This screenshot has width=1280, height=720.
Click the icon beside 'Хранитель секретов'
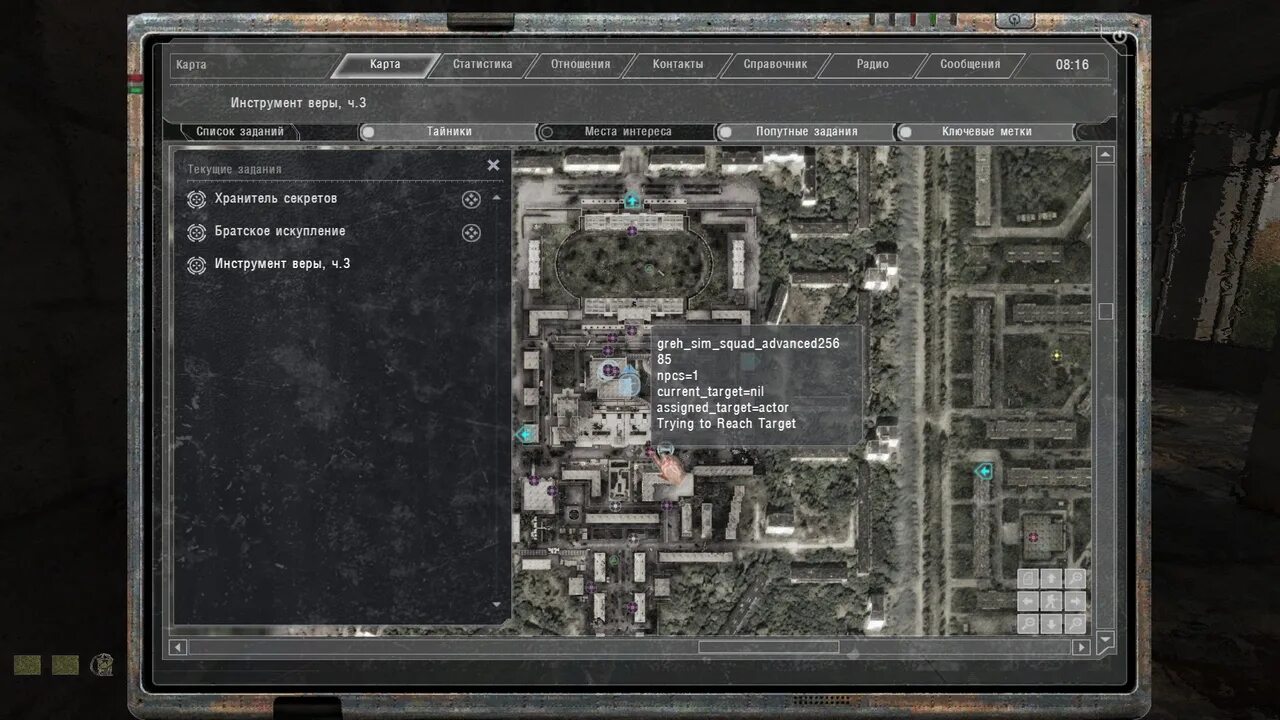[x=196, y=200]
